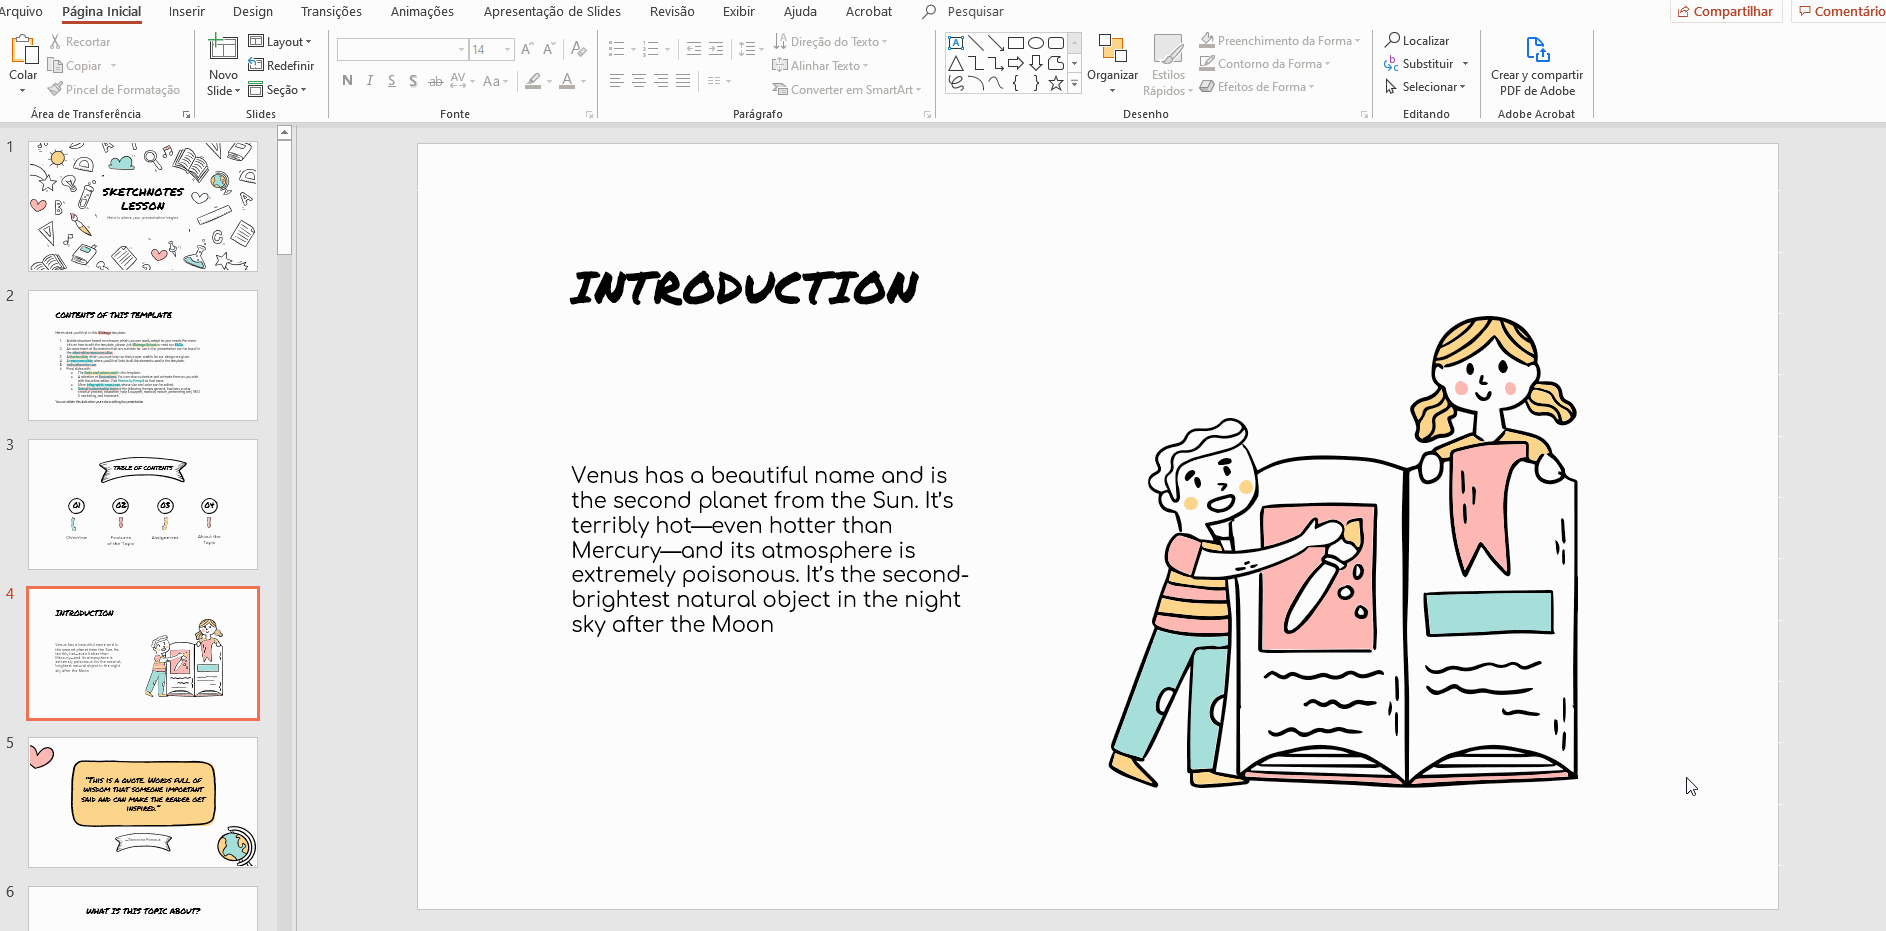Viewport: 1886px width, 931px height.
Task: Select slide 3 Table of Contents thumbnail
Action: pyautogui.click(x=143, y=504)
